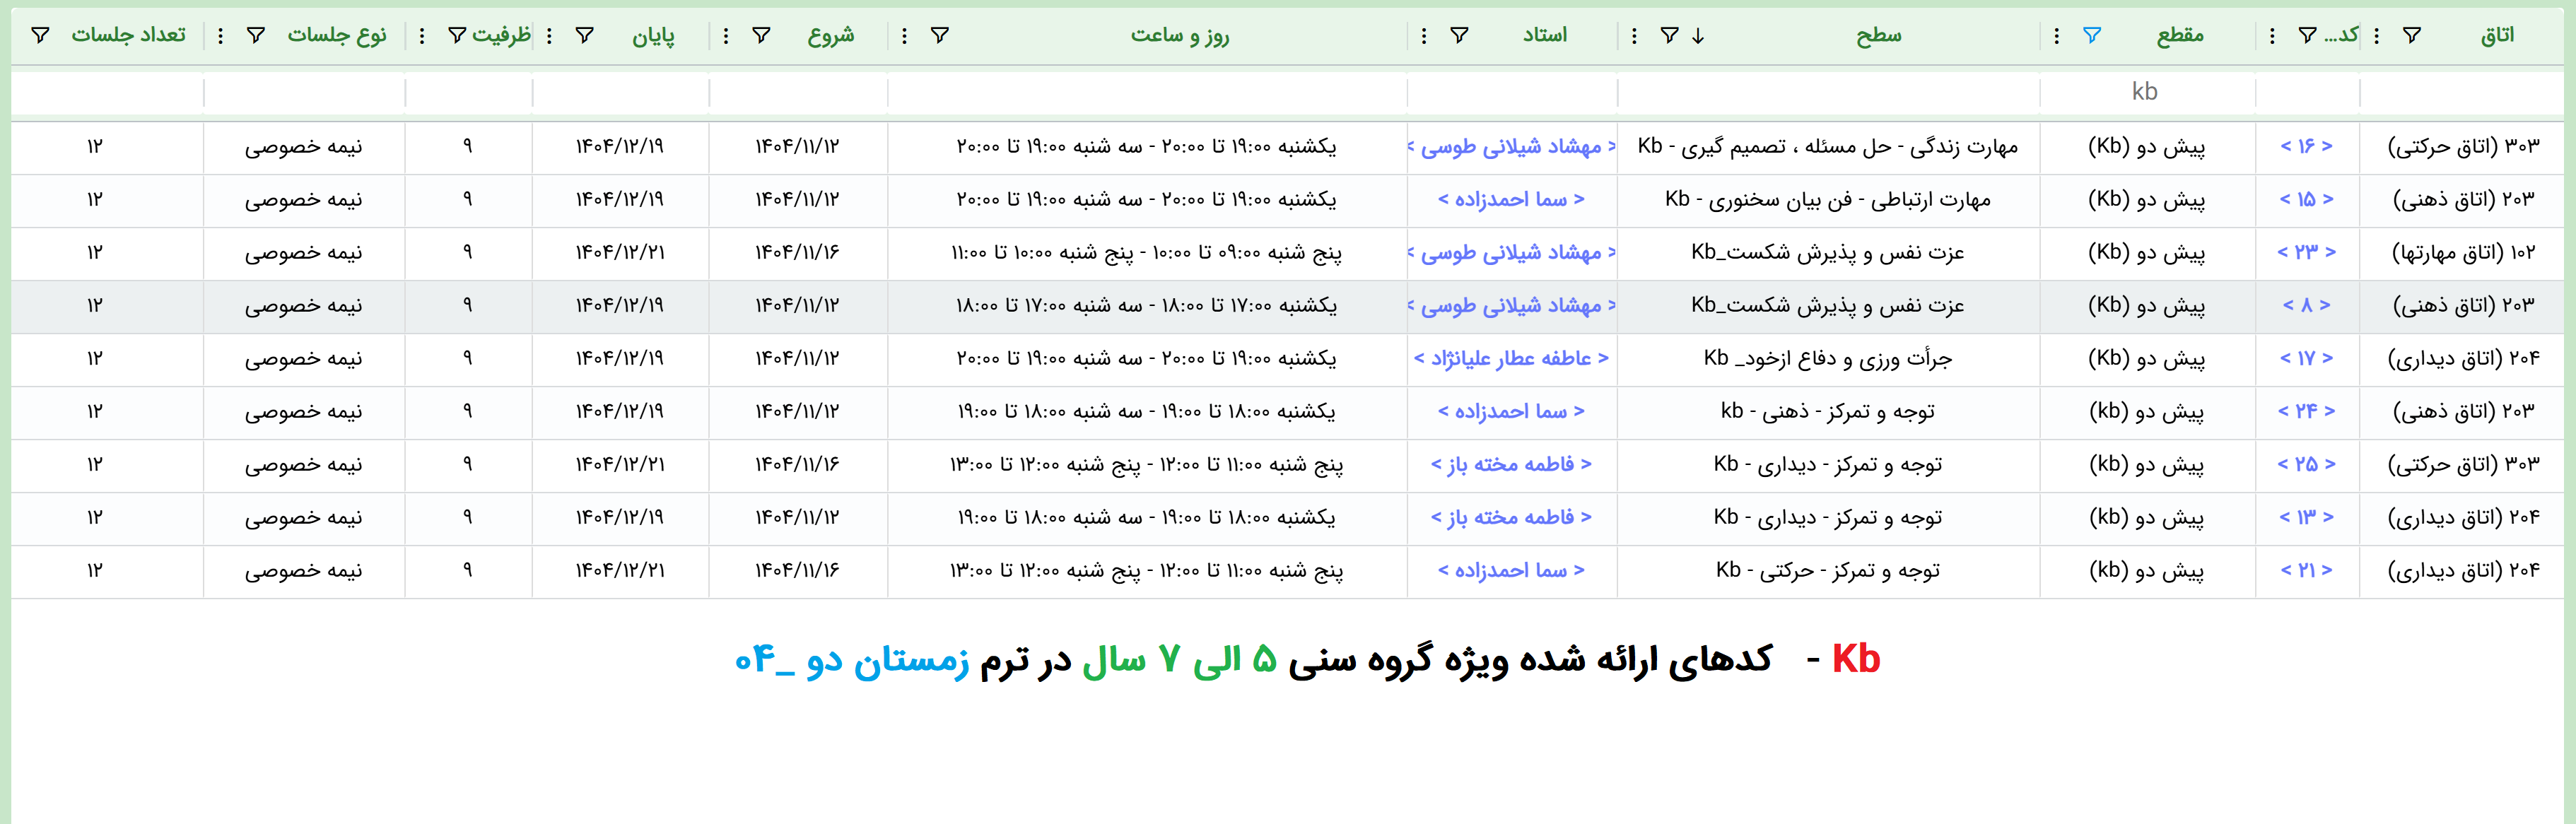Click the مقطع filter input containing kb
Image resolution: width=2576 pixels, height=824 pixels.
tap(2146, 92)
